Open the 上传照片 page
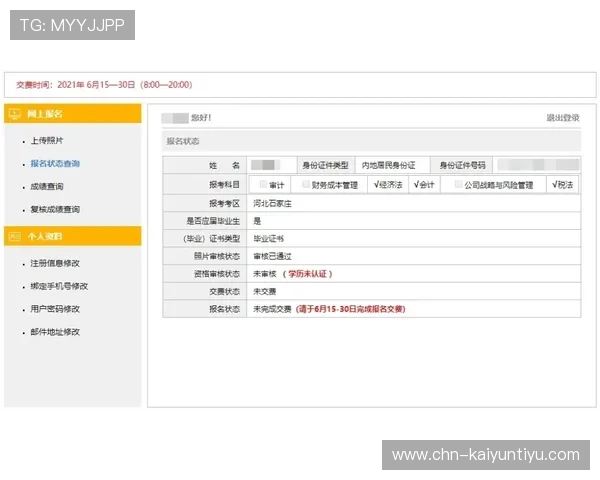600x480 pixels. [47, 140]
